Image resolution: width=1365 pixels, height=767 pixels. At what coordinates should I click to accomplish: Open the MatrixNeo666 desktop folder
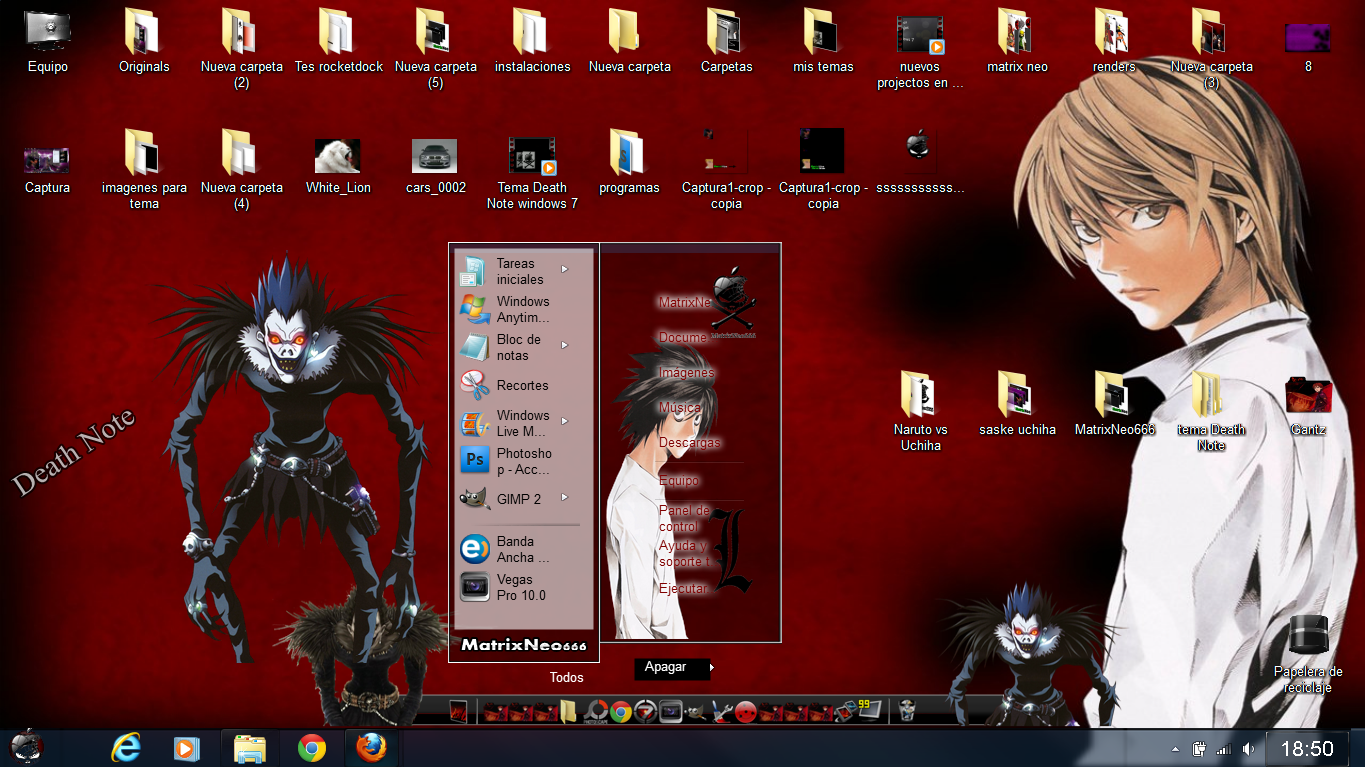click(1114, 404)
